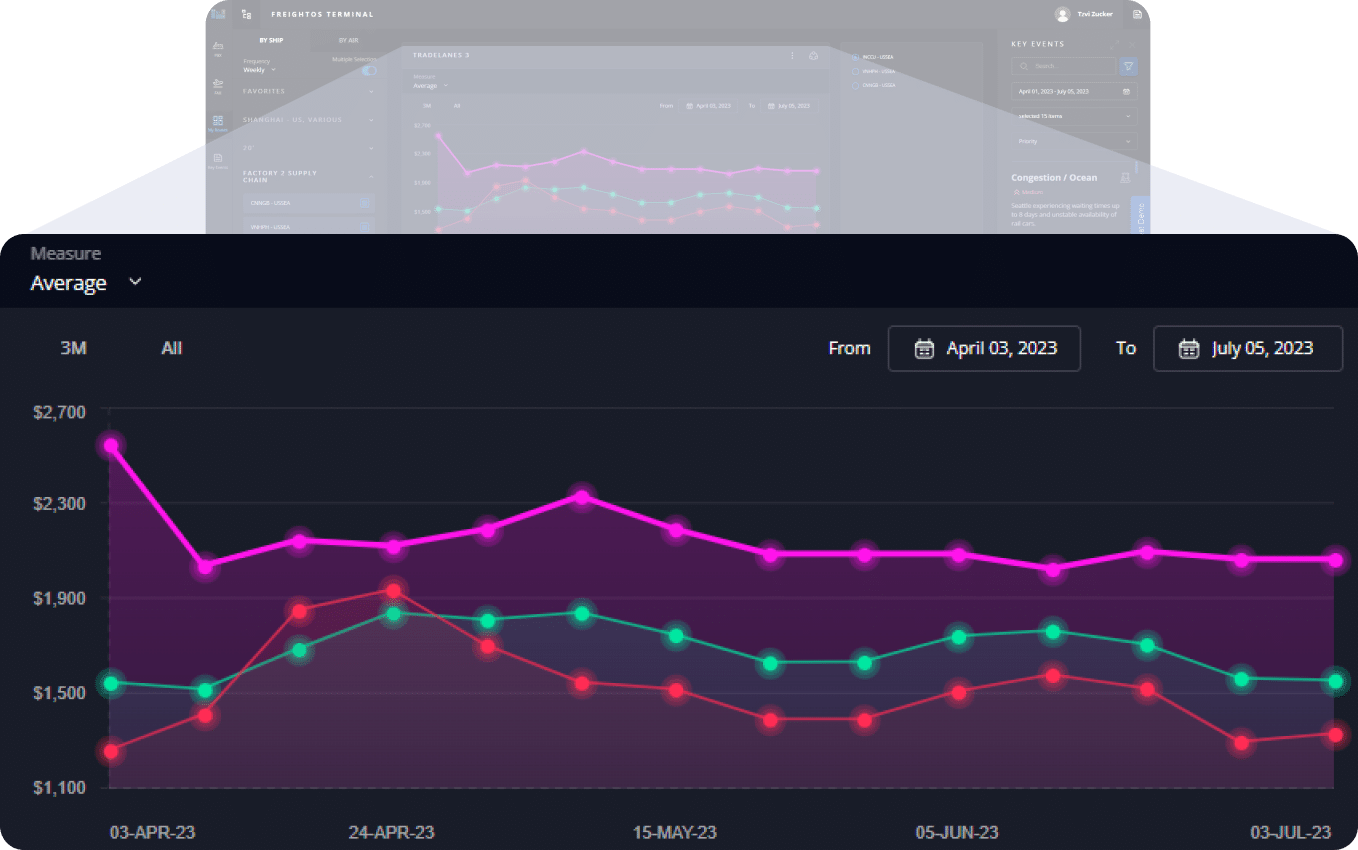Switch to the By Ship tab
Image resolution: width=1358 pixels, height=850 pixels.
[x=271, y=40]
